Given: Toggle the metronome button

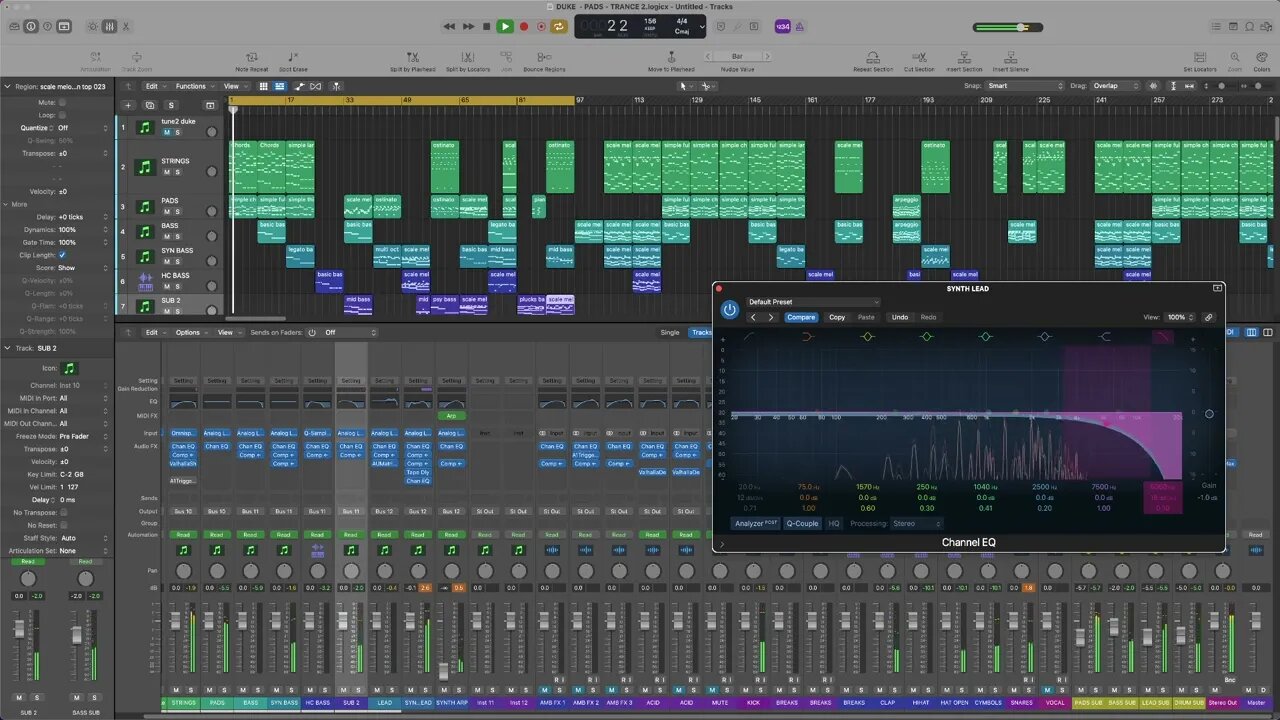Looking at the screenshot, I should (x=799, y=26).
